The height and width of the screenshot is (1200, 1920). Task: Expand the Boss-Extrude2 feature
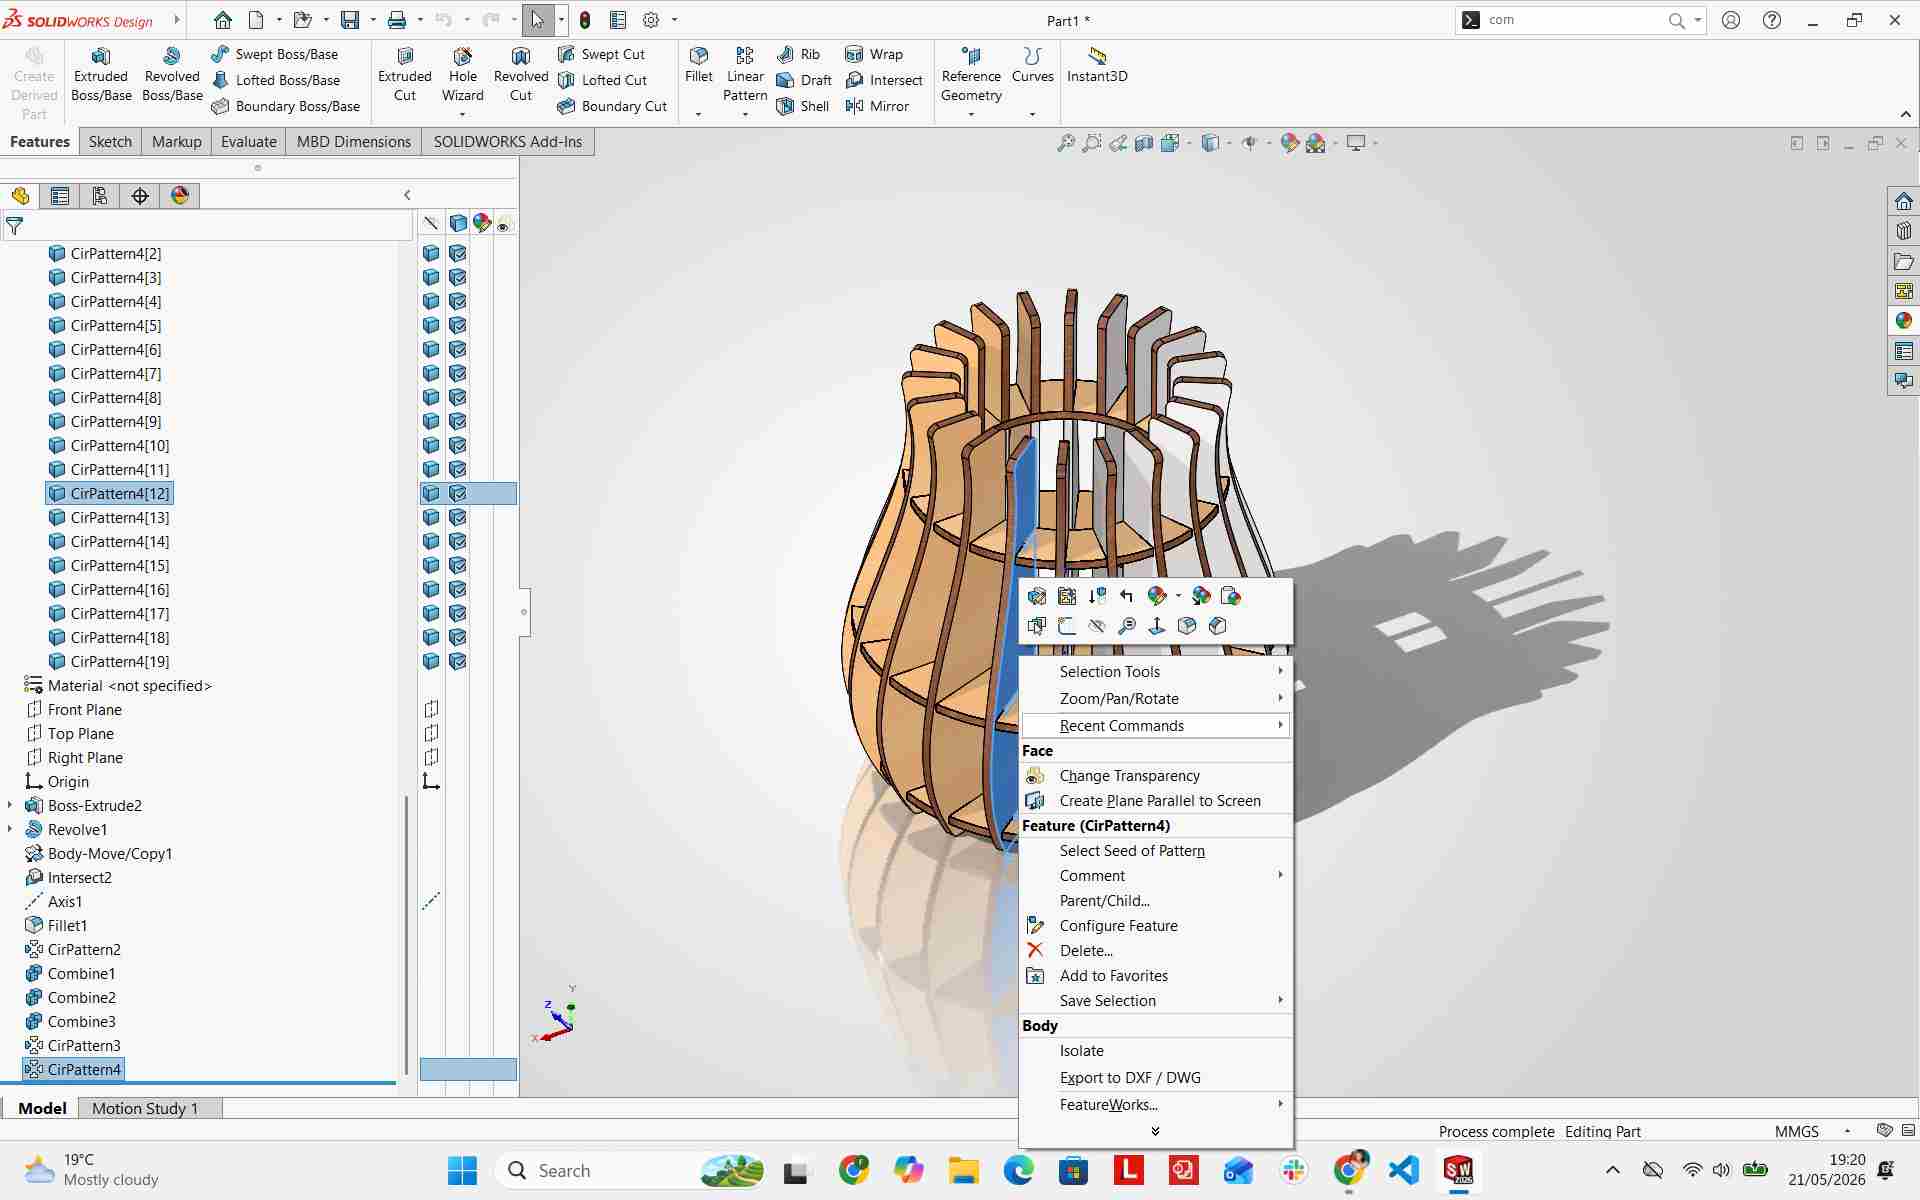(x=10, y=805)
